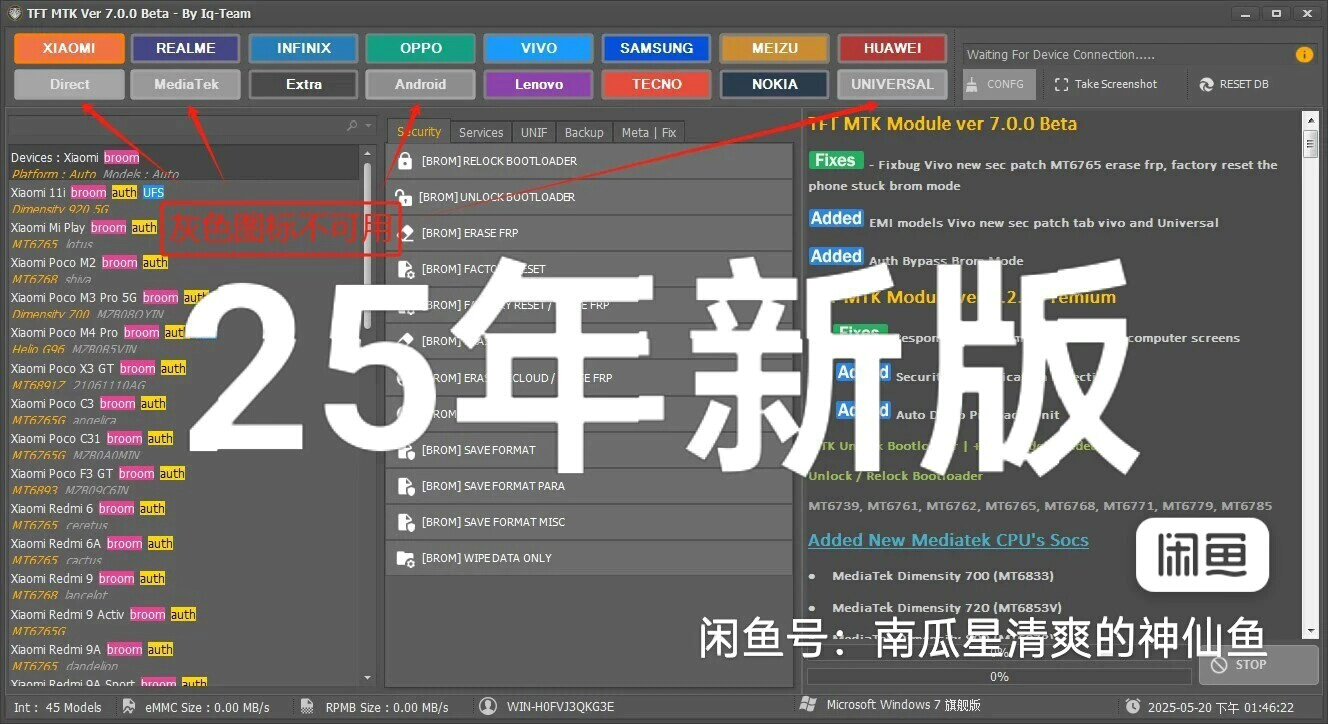
Task: Click the lock icon for Relock Bootloader
Action: coord(405,161)
